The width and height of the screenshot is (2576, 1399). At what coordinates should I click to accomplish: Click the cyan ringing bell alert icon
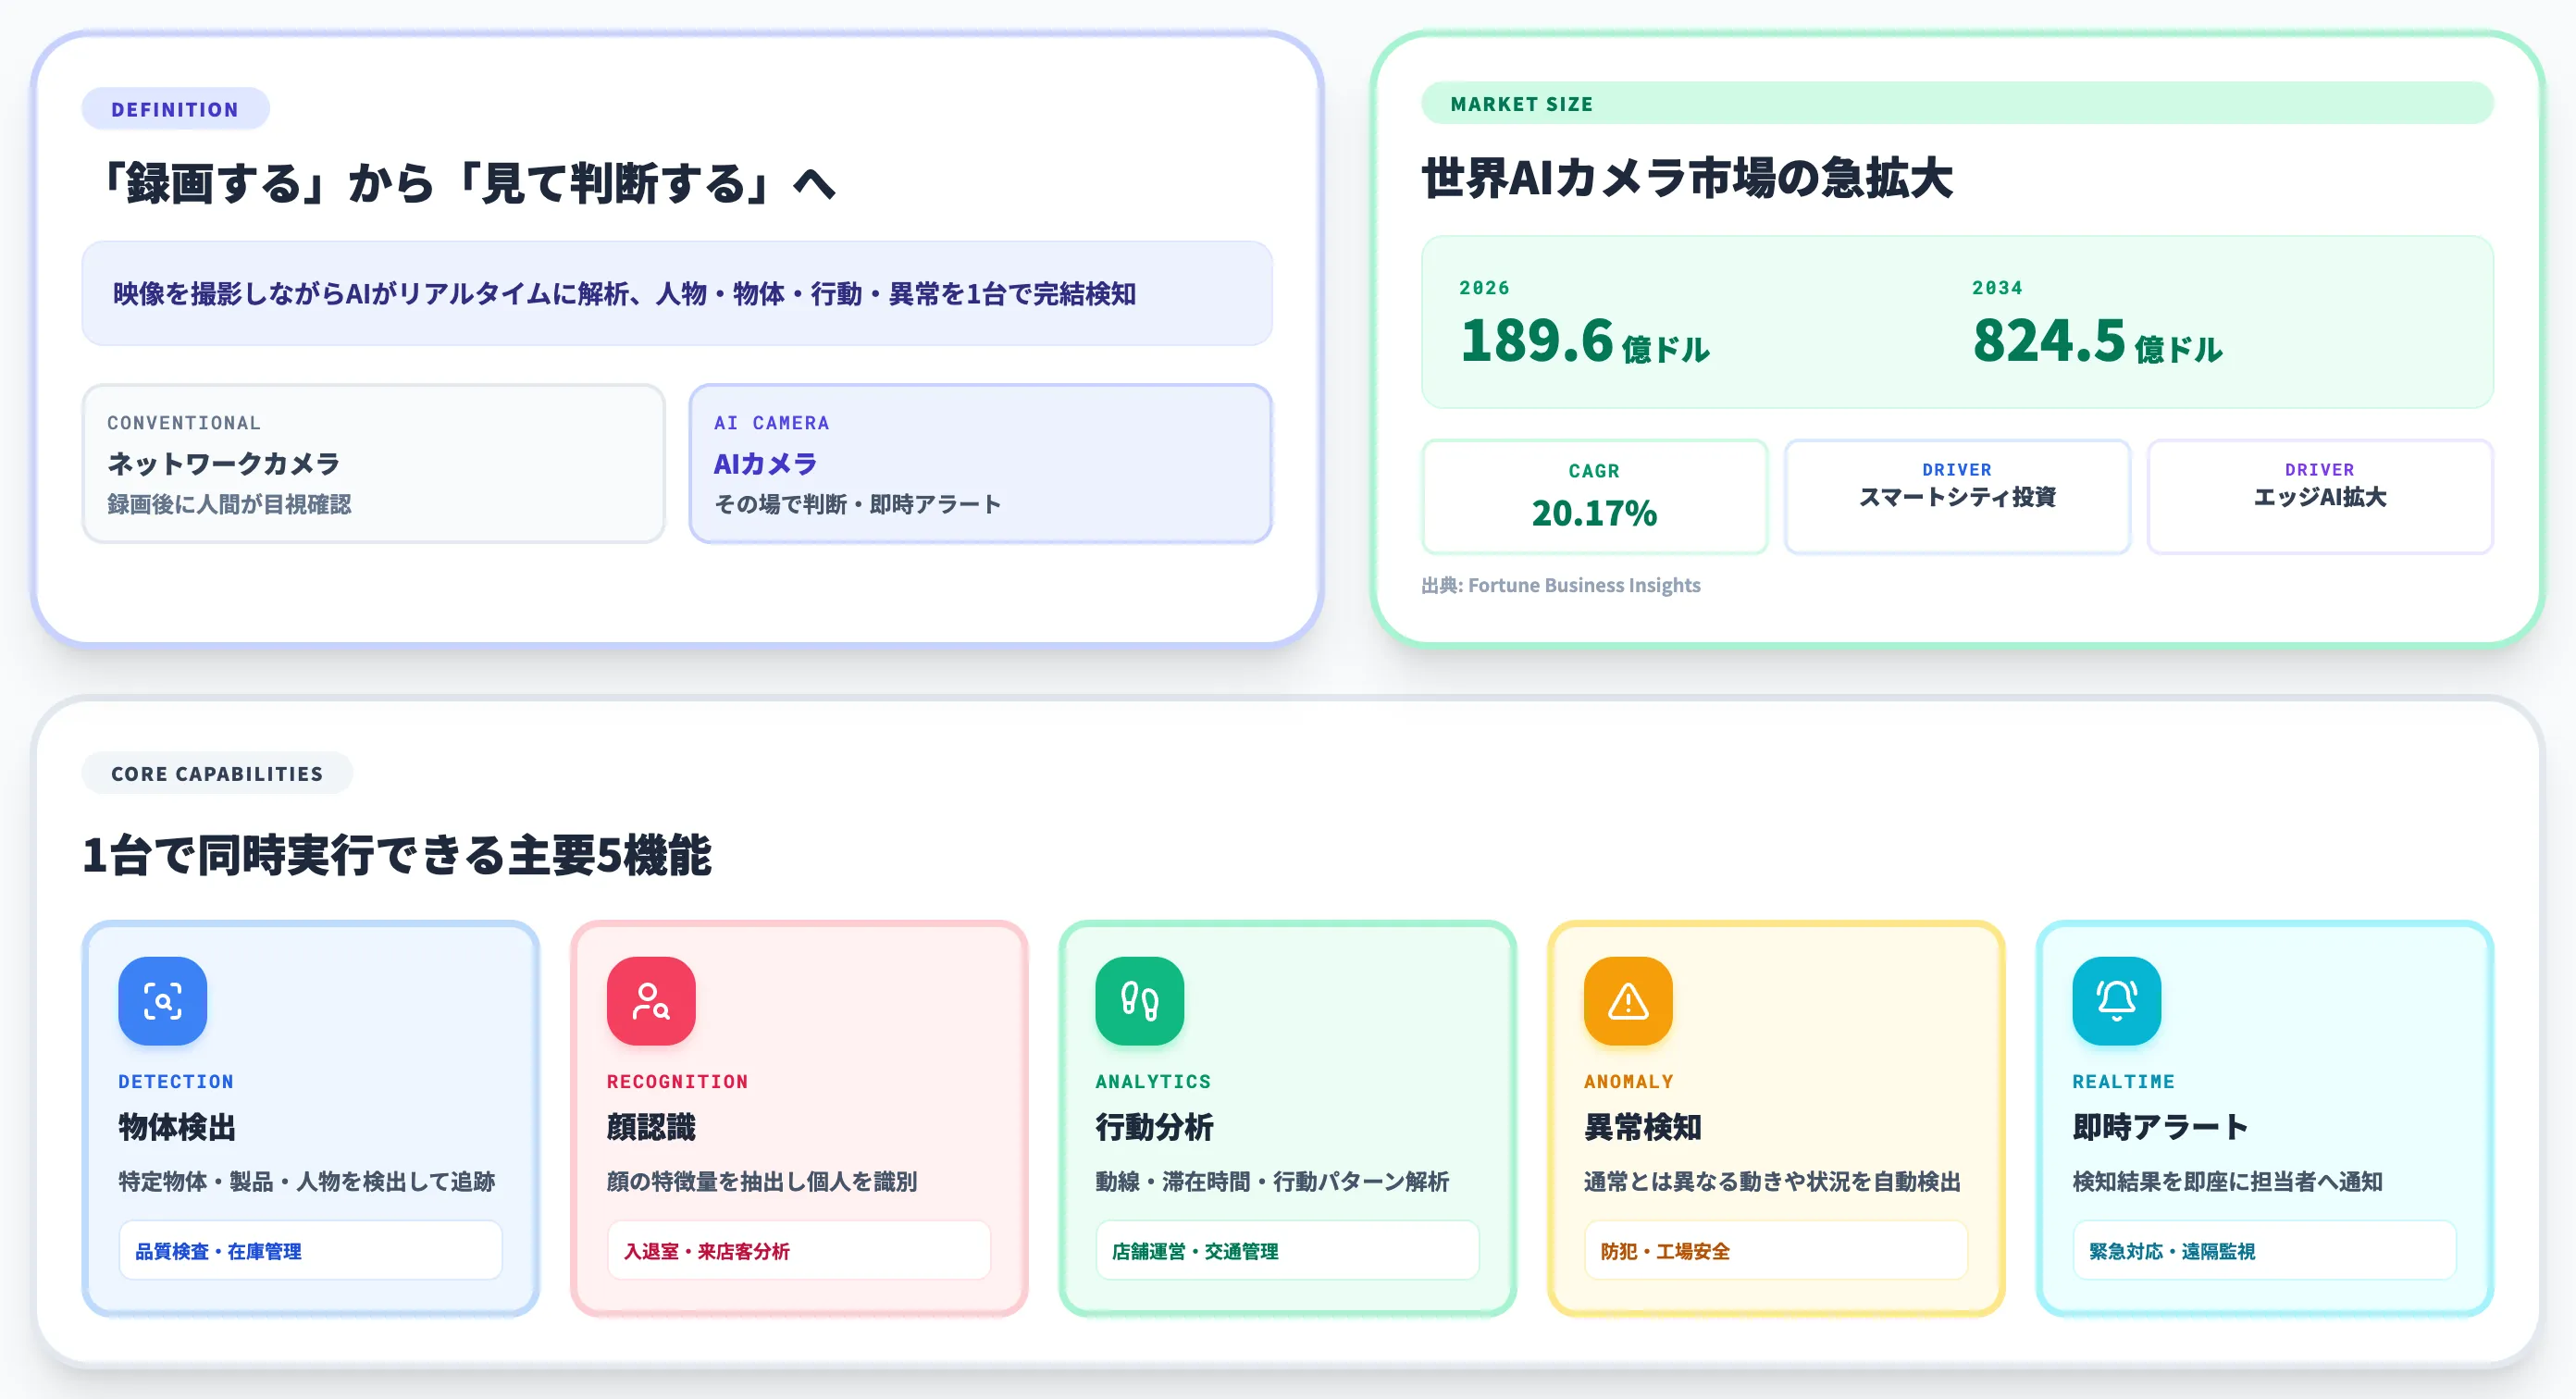tap(2117, 1001)
